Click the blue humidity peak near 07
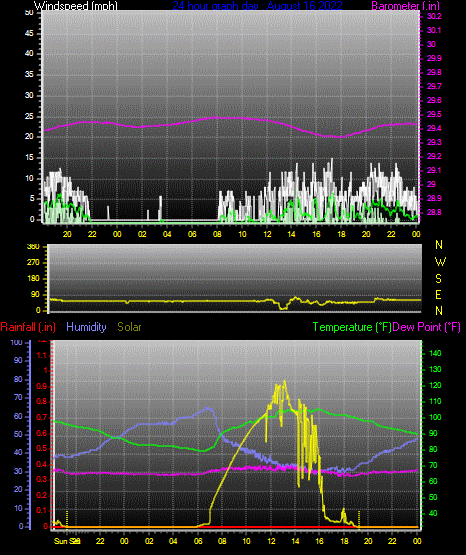 (x=208, y=408)
